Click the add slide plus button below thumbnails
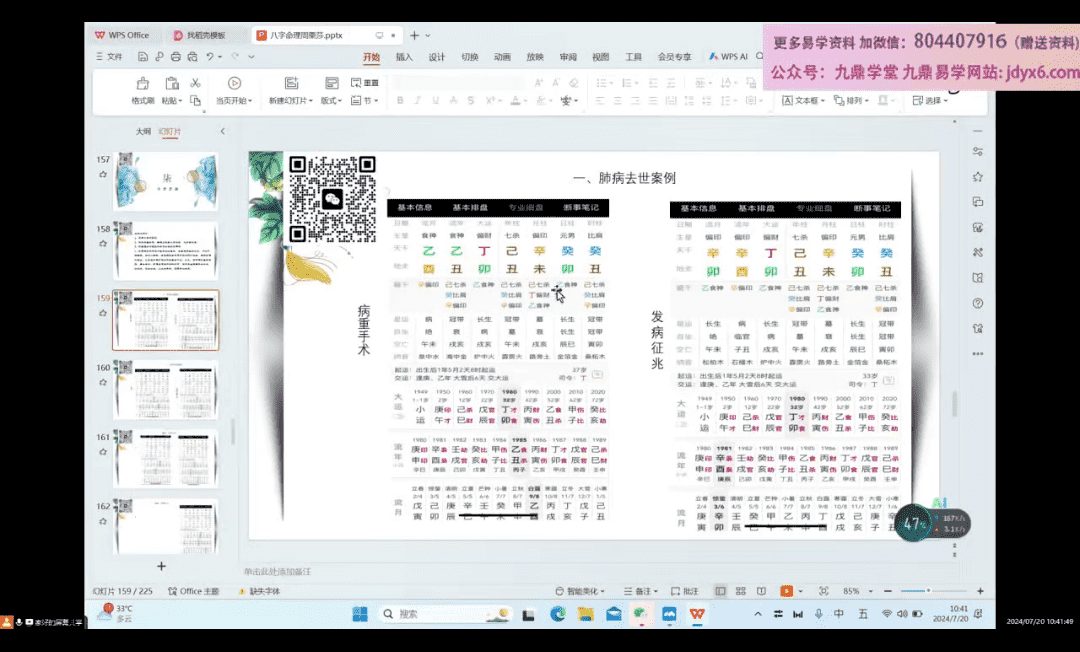The height and width of the screenshot is (652, 1080). point(161,566)
